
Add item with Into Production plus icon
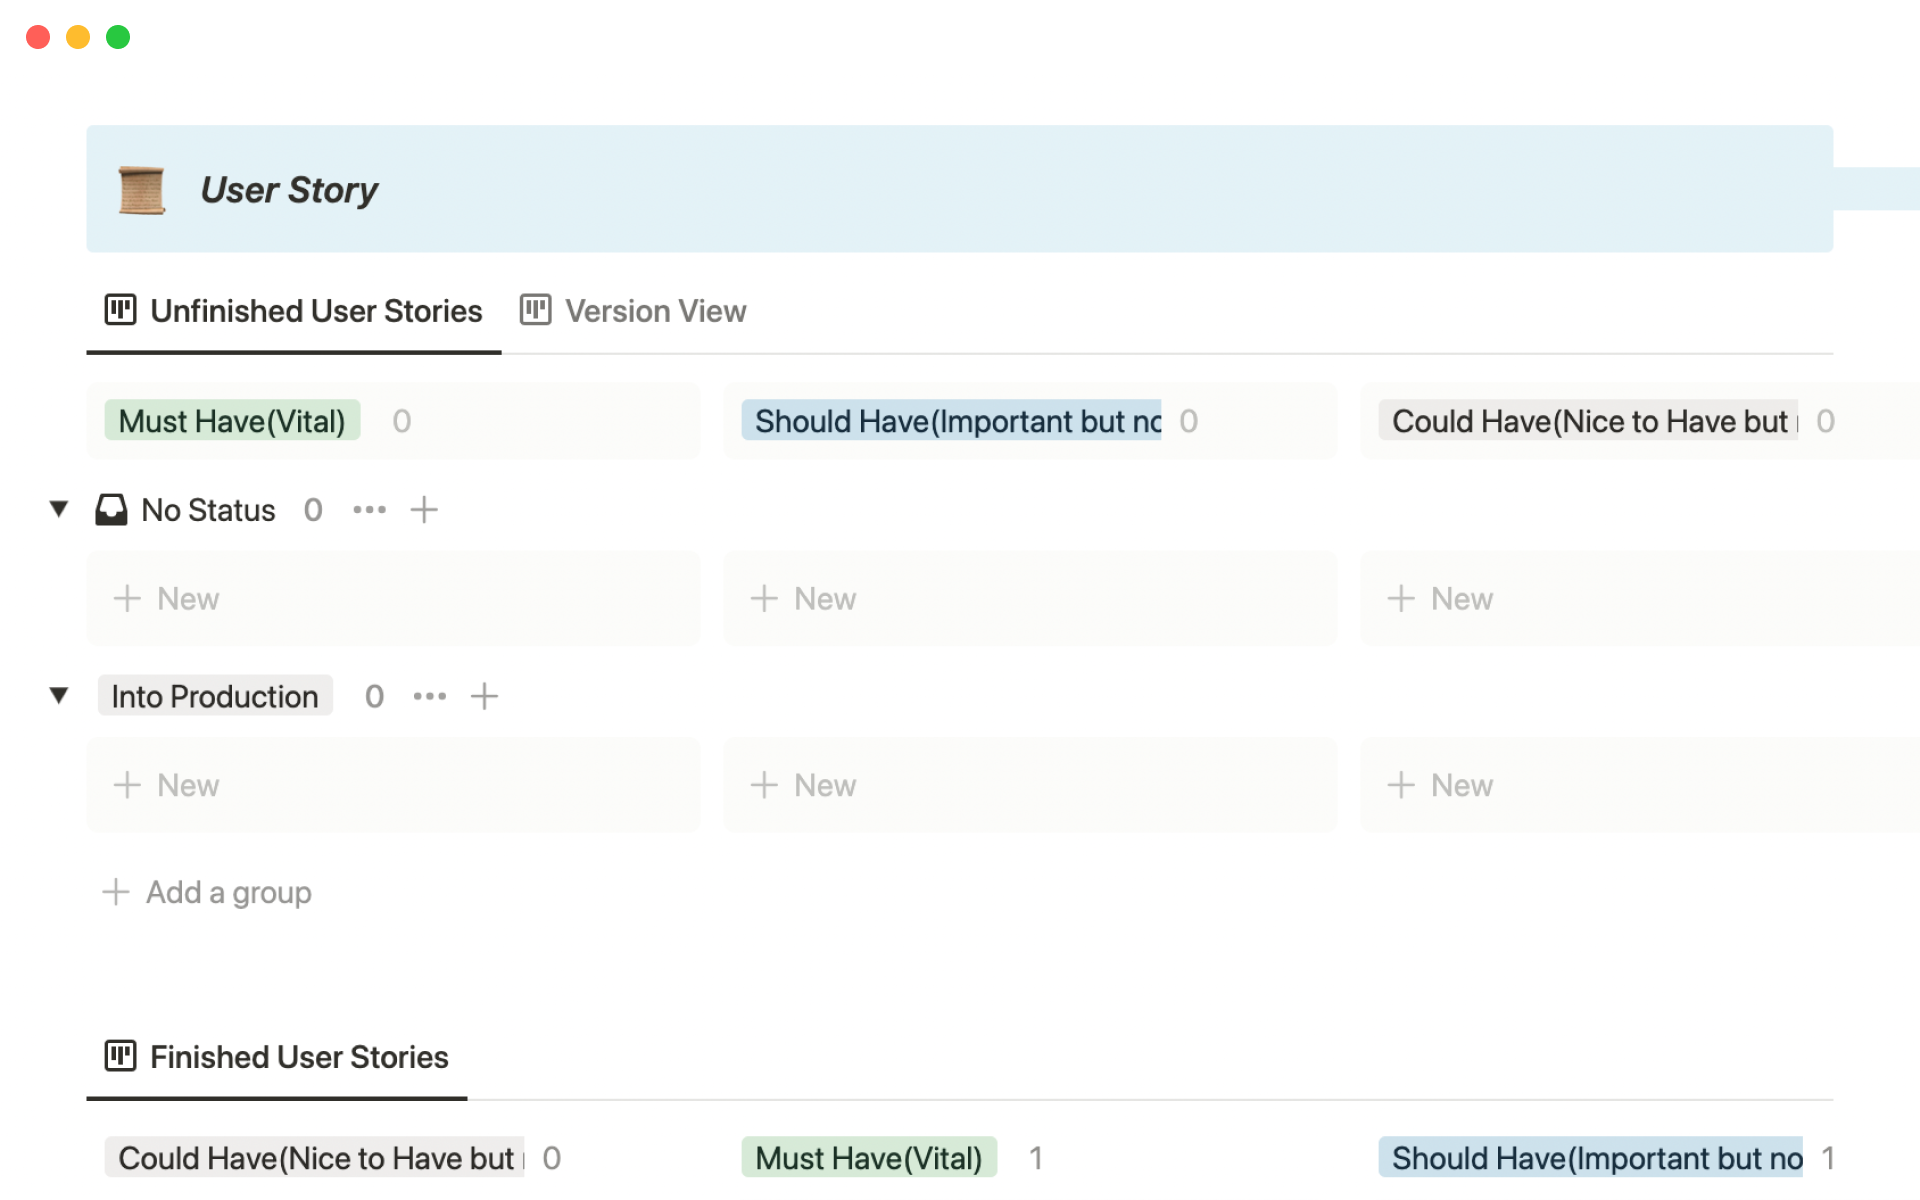pos(484,696)
